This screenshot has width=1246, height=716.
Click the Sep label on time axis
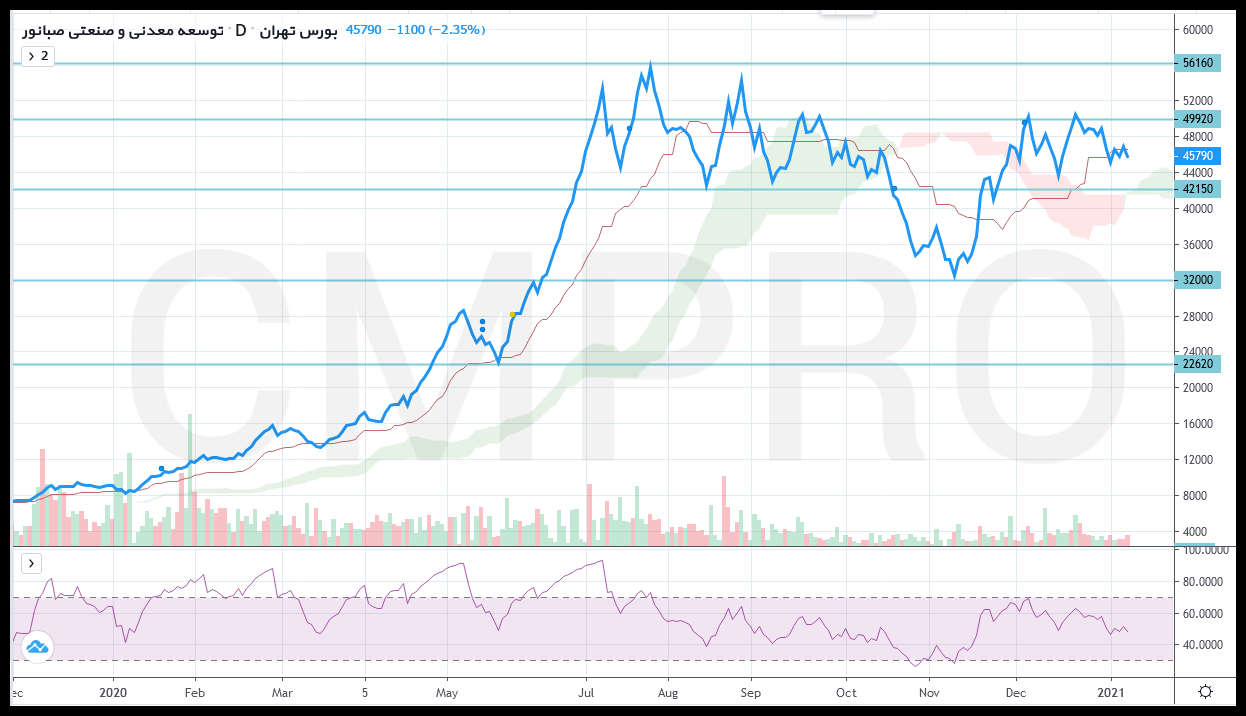tap(751, 692)
